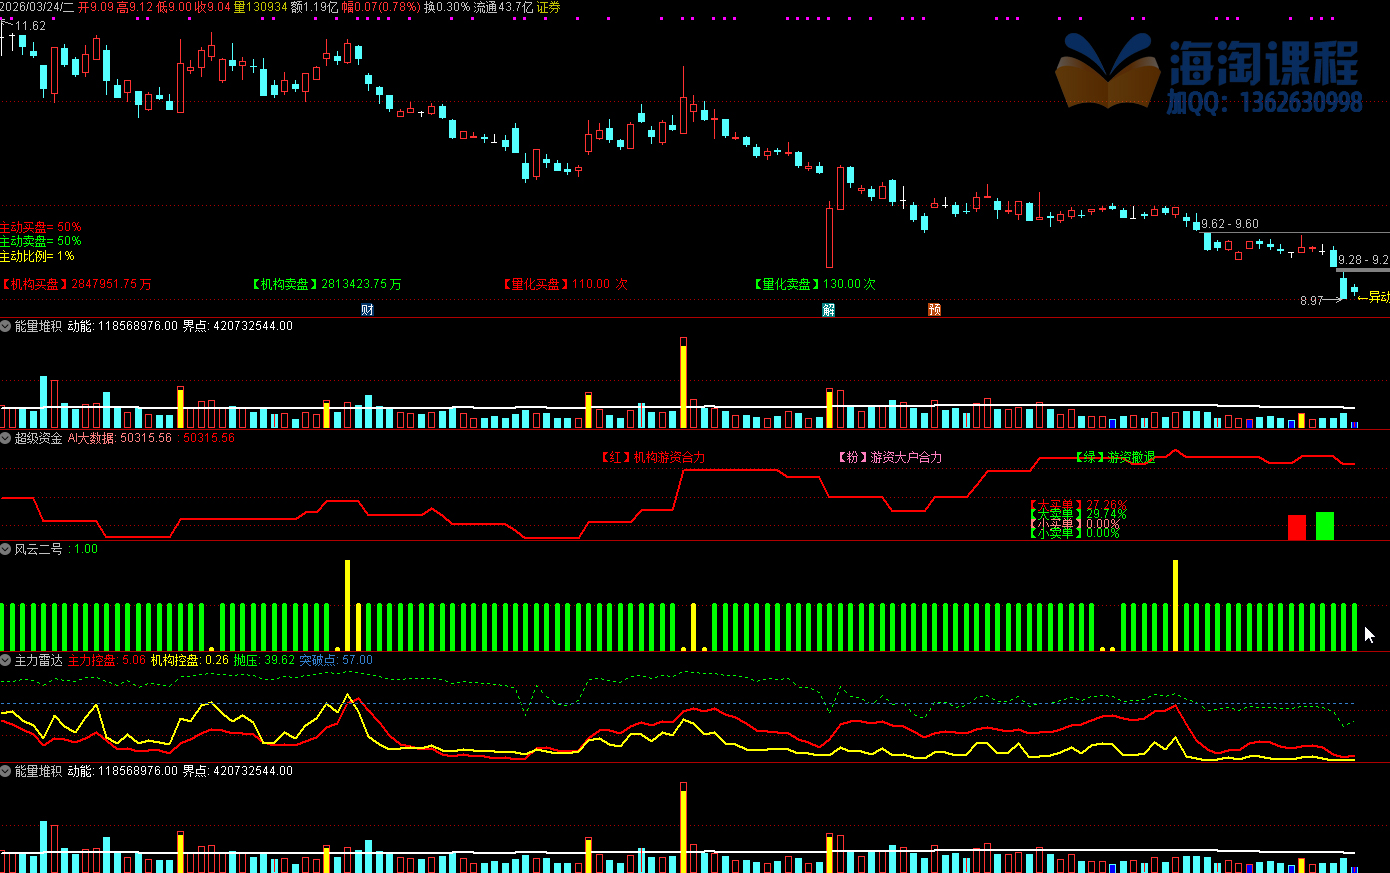Click the 预 forecast event marker
This screenshot has width=1390, height=873.
pos(934,310)
